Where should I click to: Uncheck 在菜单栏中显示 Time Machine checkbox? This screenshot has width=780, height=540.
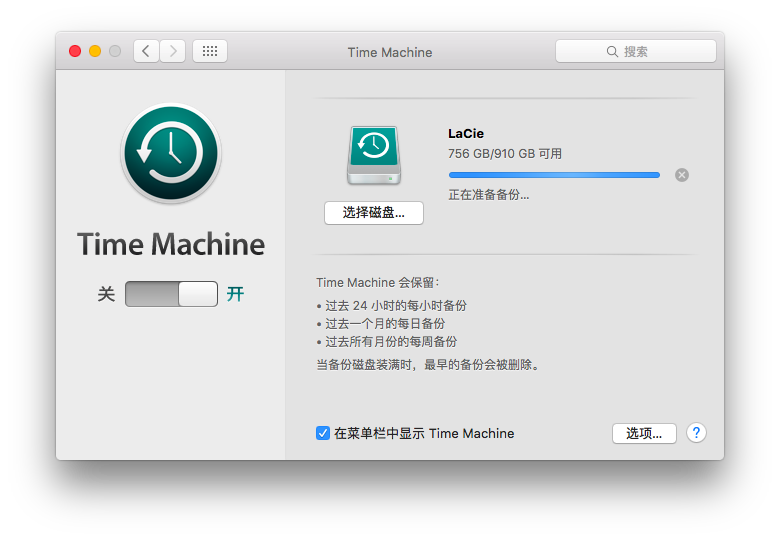[x=323, y=433]
